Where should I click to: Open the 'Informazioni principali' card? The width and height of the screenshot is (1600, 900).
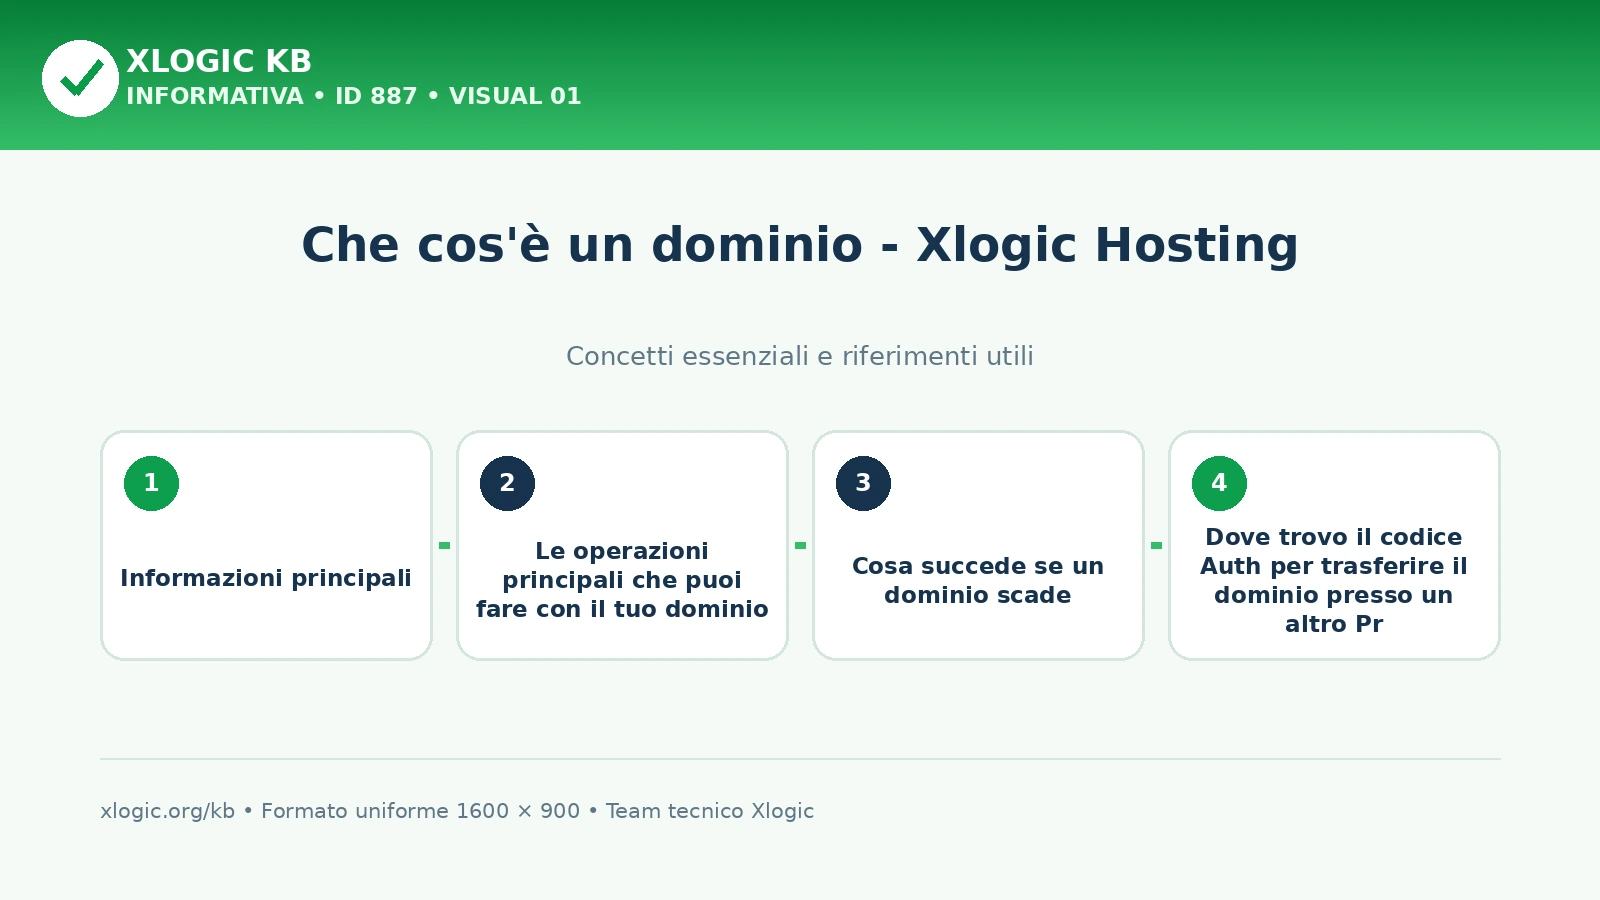pyautogui.click(x=266, y=545)
